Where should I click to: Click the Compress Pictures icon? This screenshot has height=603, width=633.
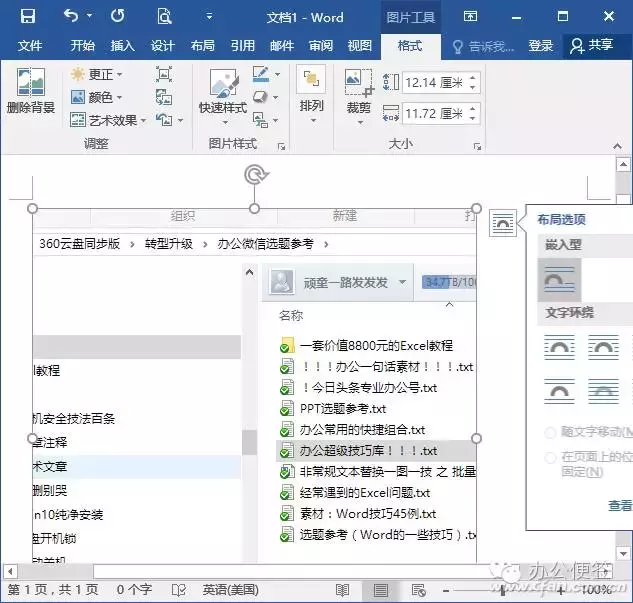[x=164, y=74]
